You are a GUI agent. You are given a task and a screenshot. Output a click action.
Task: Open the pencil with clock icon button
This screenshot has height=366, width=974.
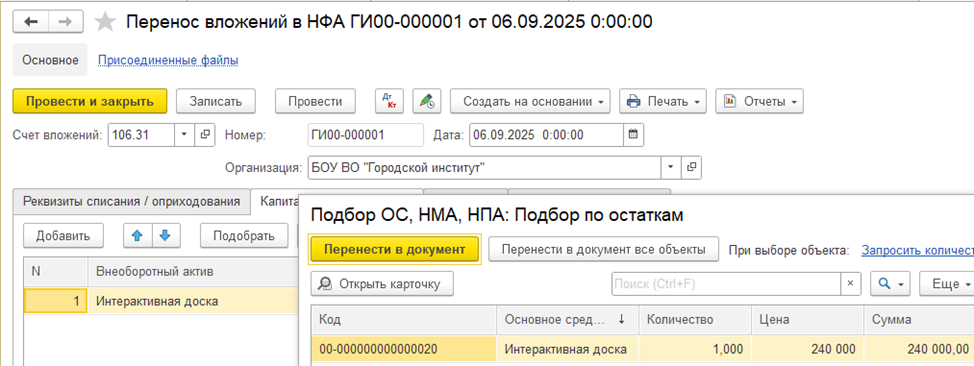click(427, 101)
